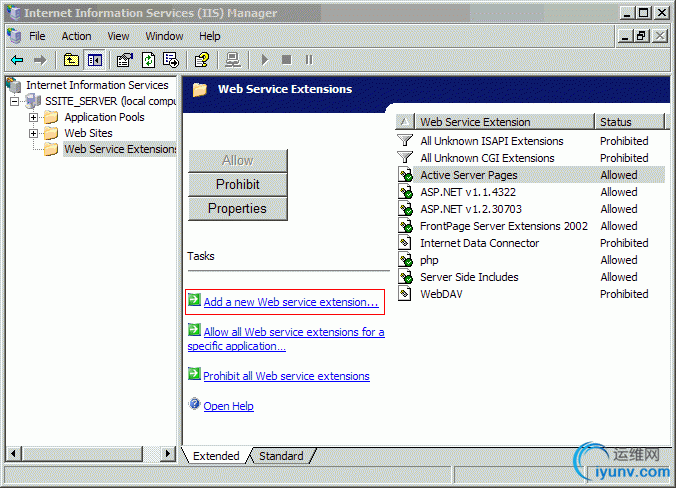Open the Action menu

(76, 36)
